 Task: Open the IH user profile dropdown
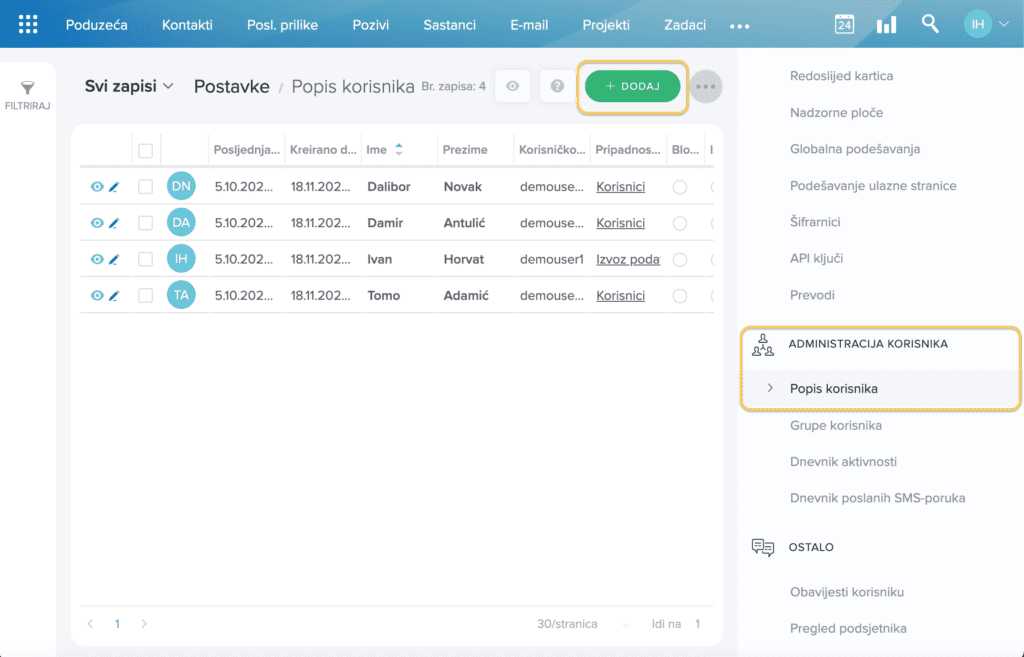(x=987, y=24)
